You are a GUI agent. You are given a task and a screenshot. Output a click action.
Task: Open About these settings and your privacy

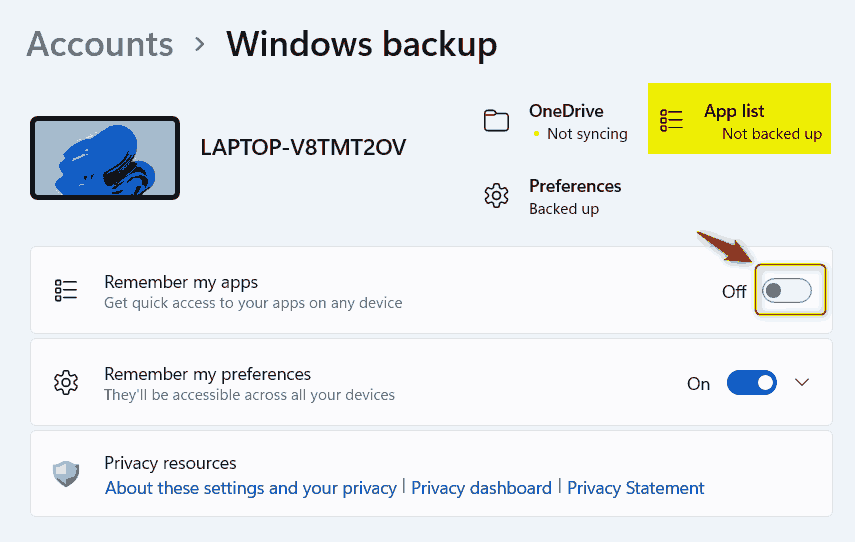coord(251,488)
